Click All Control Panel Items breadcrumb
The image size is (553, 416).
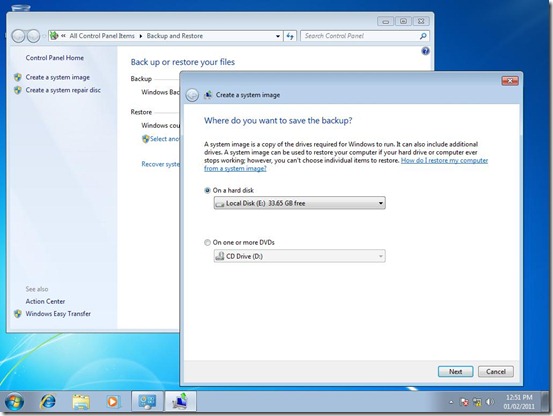click(x=102, y=36)
